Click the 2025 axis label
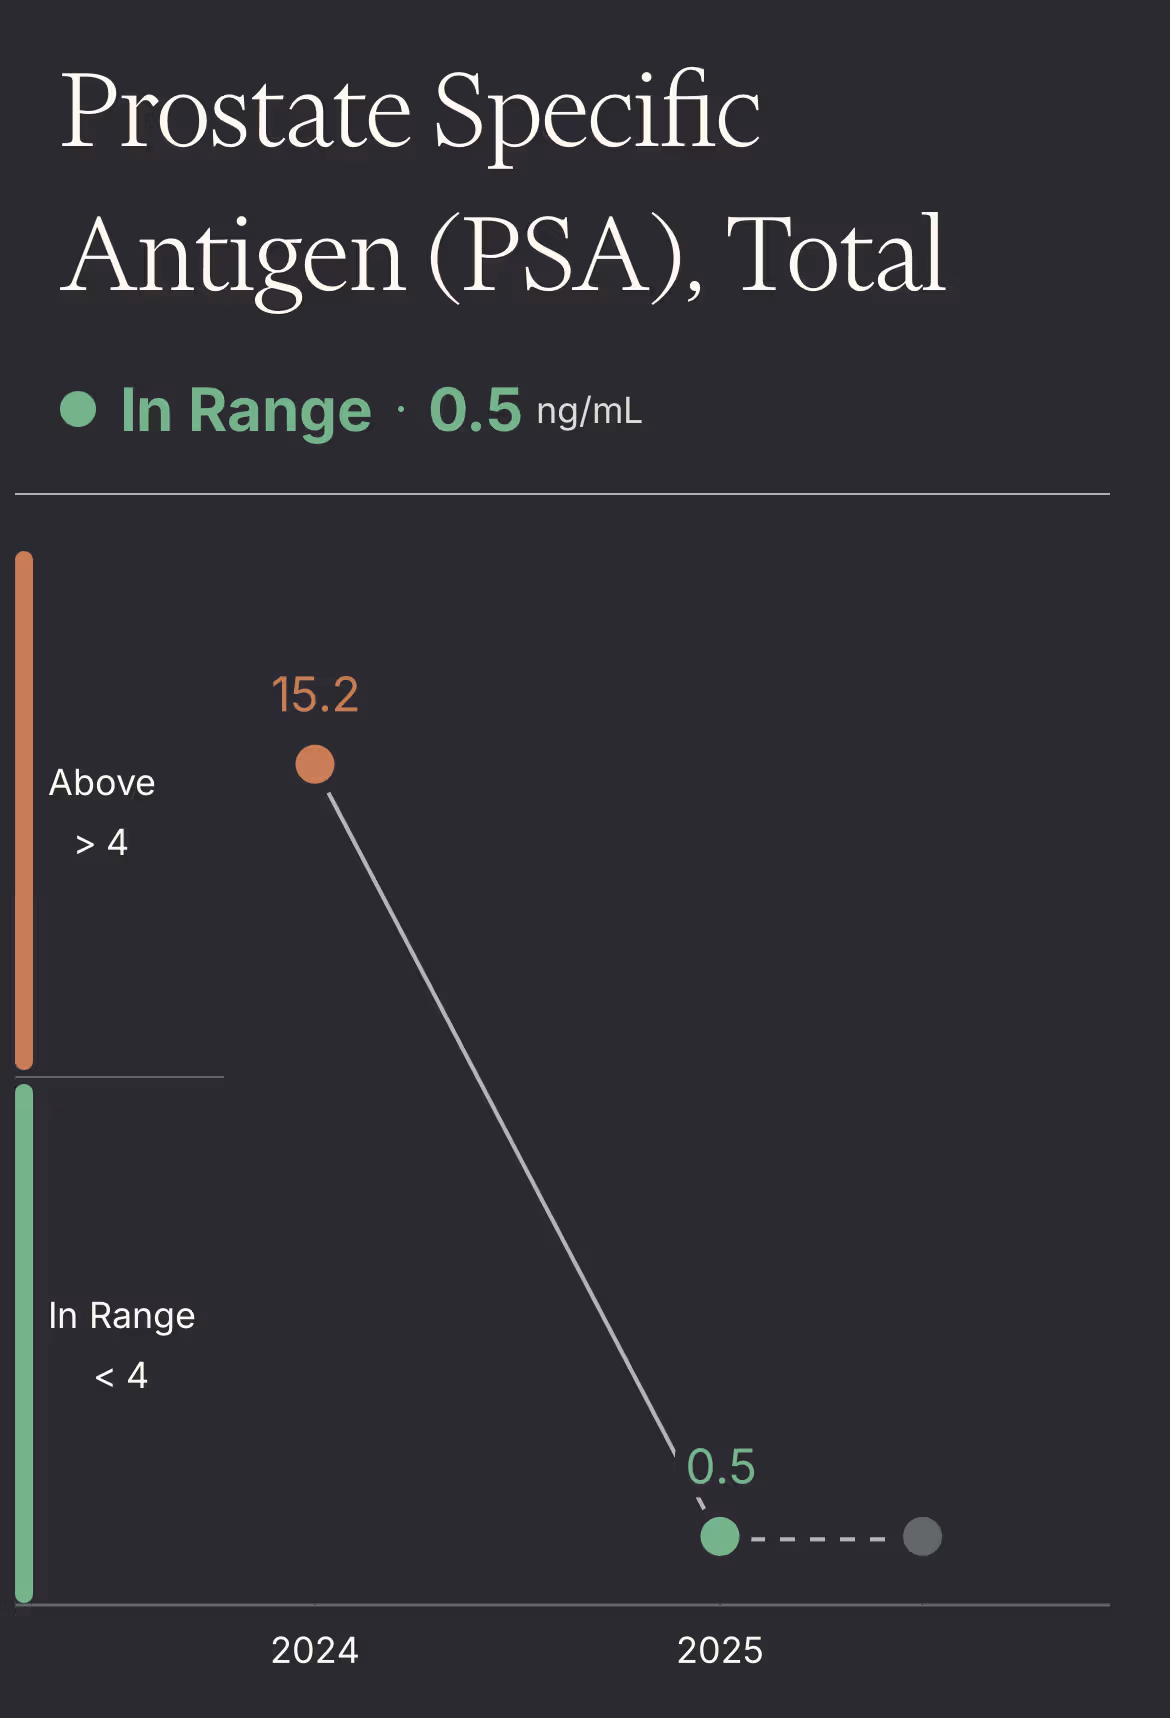This screenshot has height=1718, width=1170. click(720, 1650)
